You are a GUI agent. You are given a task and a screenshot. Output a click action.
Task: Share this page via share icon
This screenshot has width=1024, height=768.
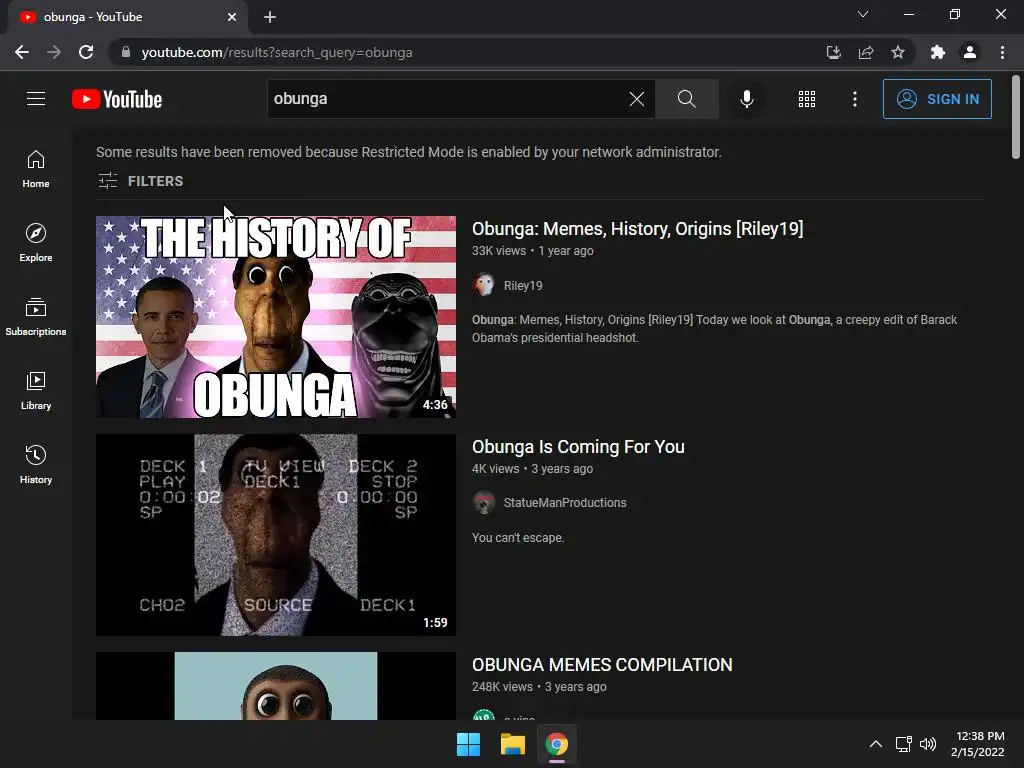866,52
